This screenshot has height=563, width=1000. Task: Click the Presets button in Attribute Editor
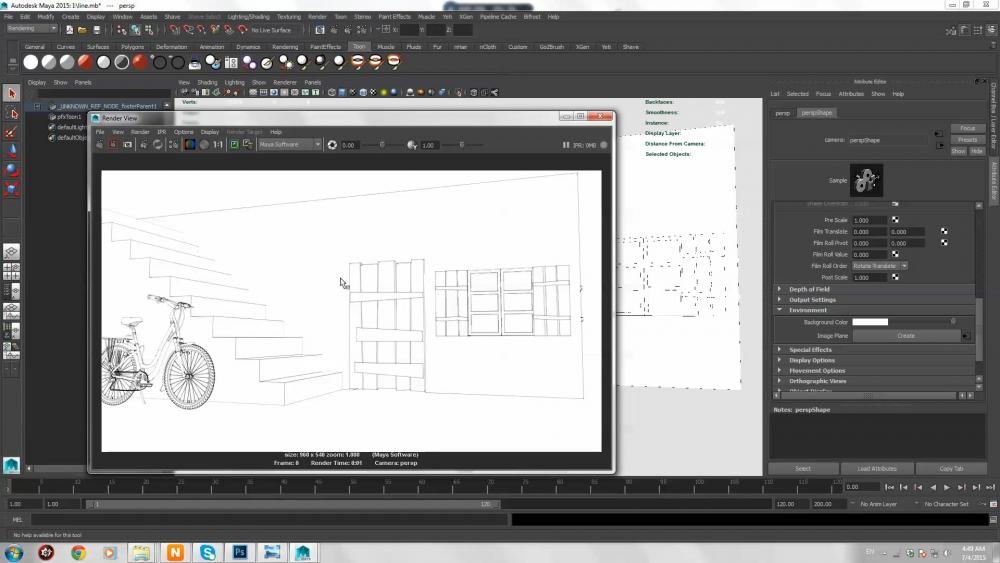967,140
